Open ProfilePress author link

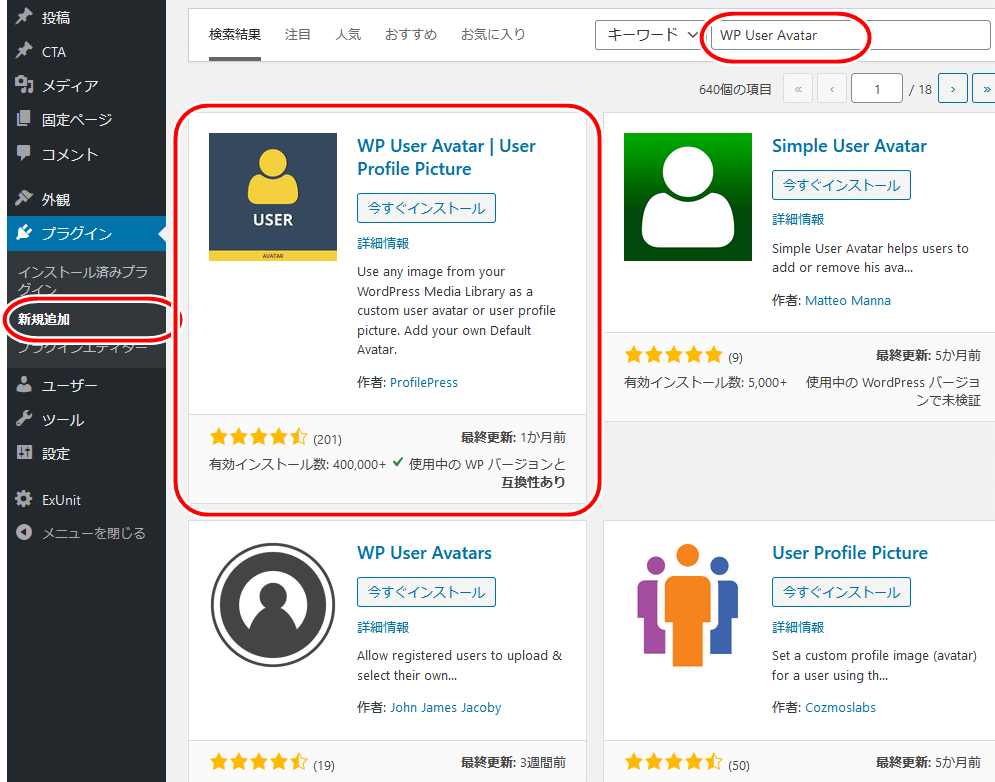[424, 382]
